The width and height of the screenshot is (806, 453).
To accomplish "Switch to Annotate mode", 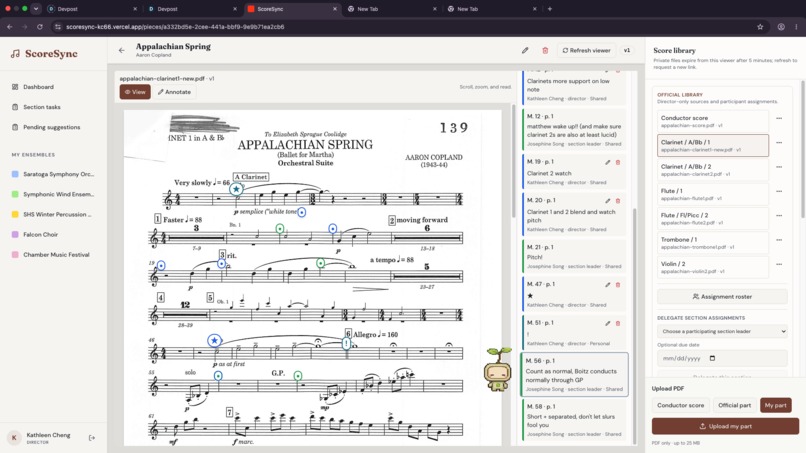I will click(174, 92).
